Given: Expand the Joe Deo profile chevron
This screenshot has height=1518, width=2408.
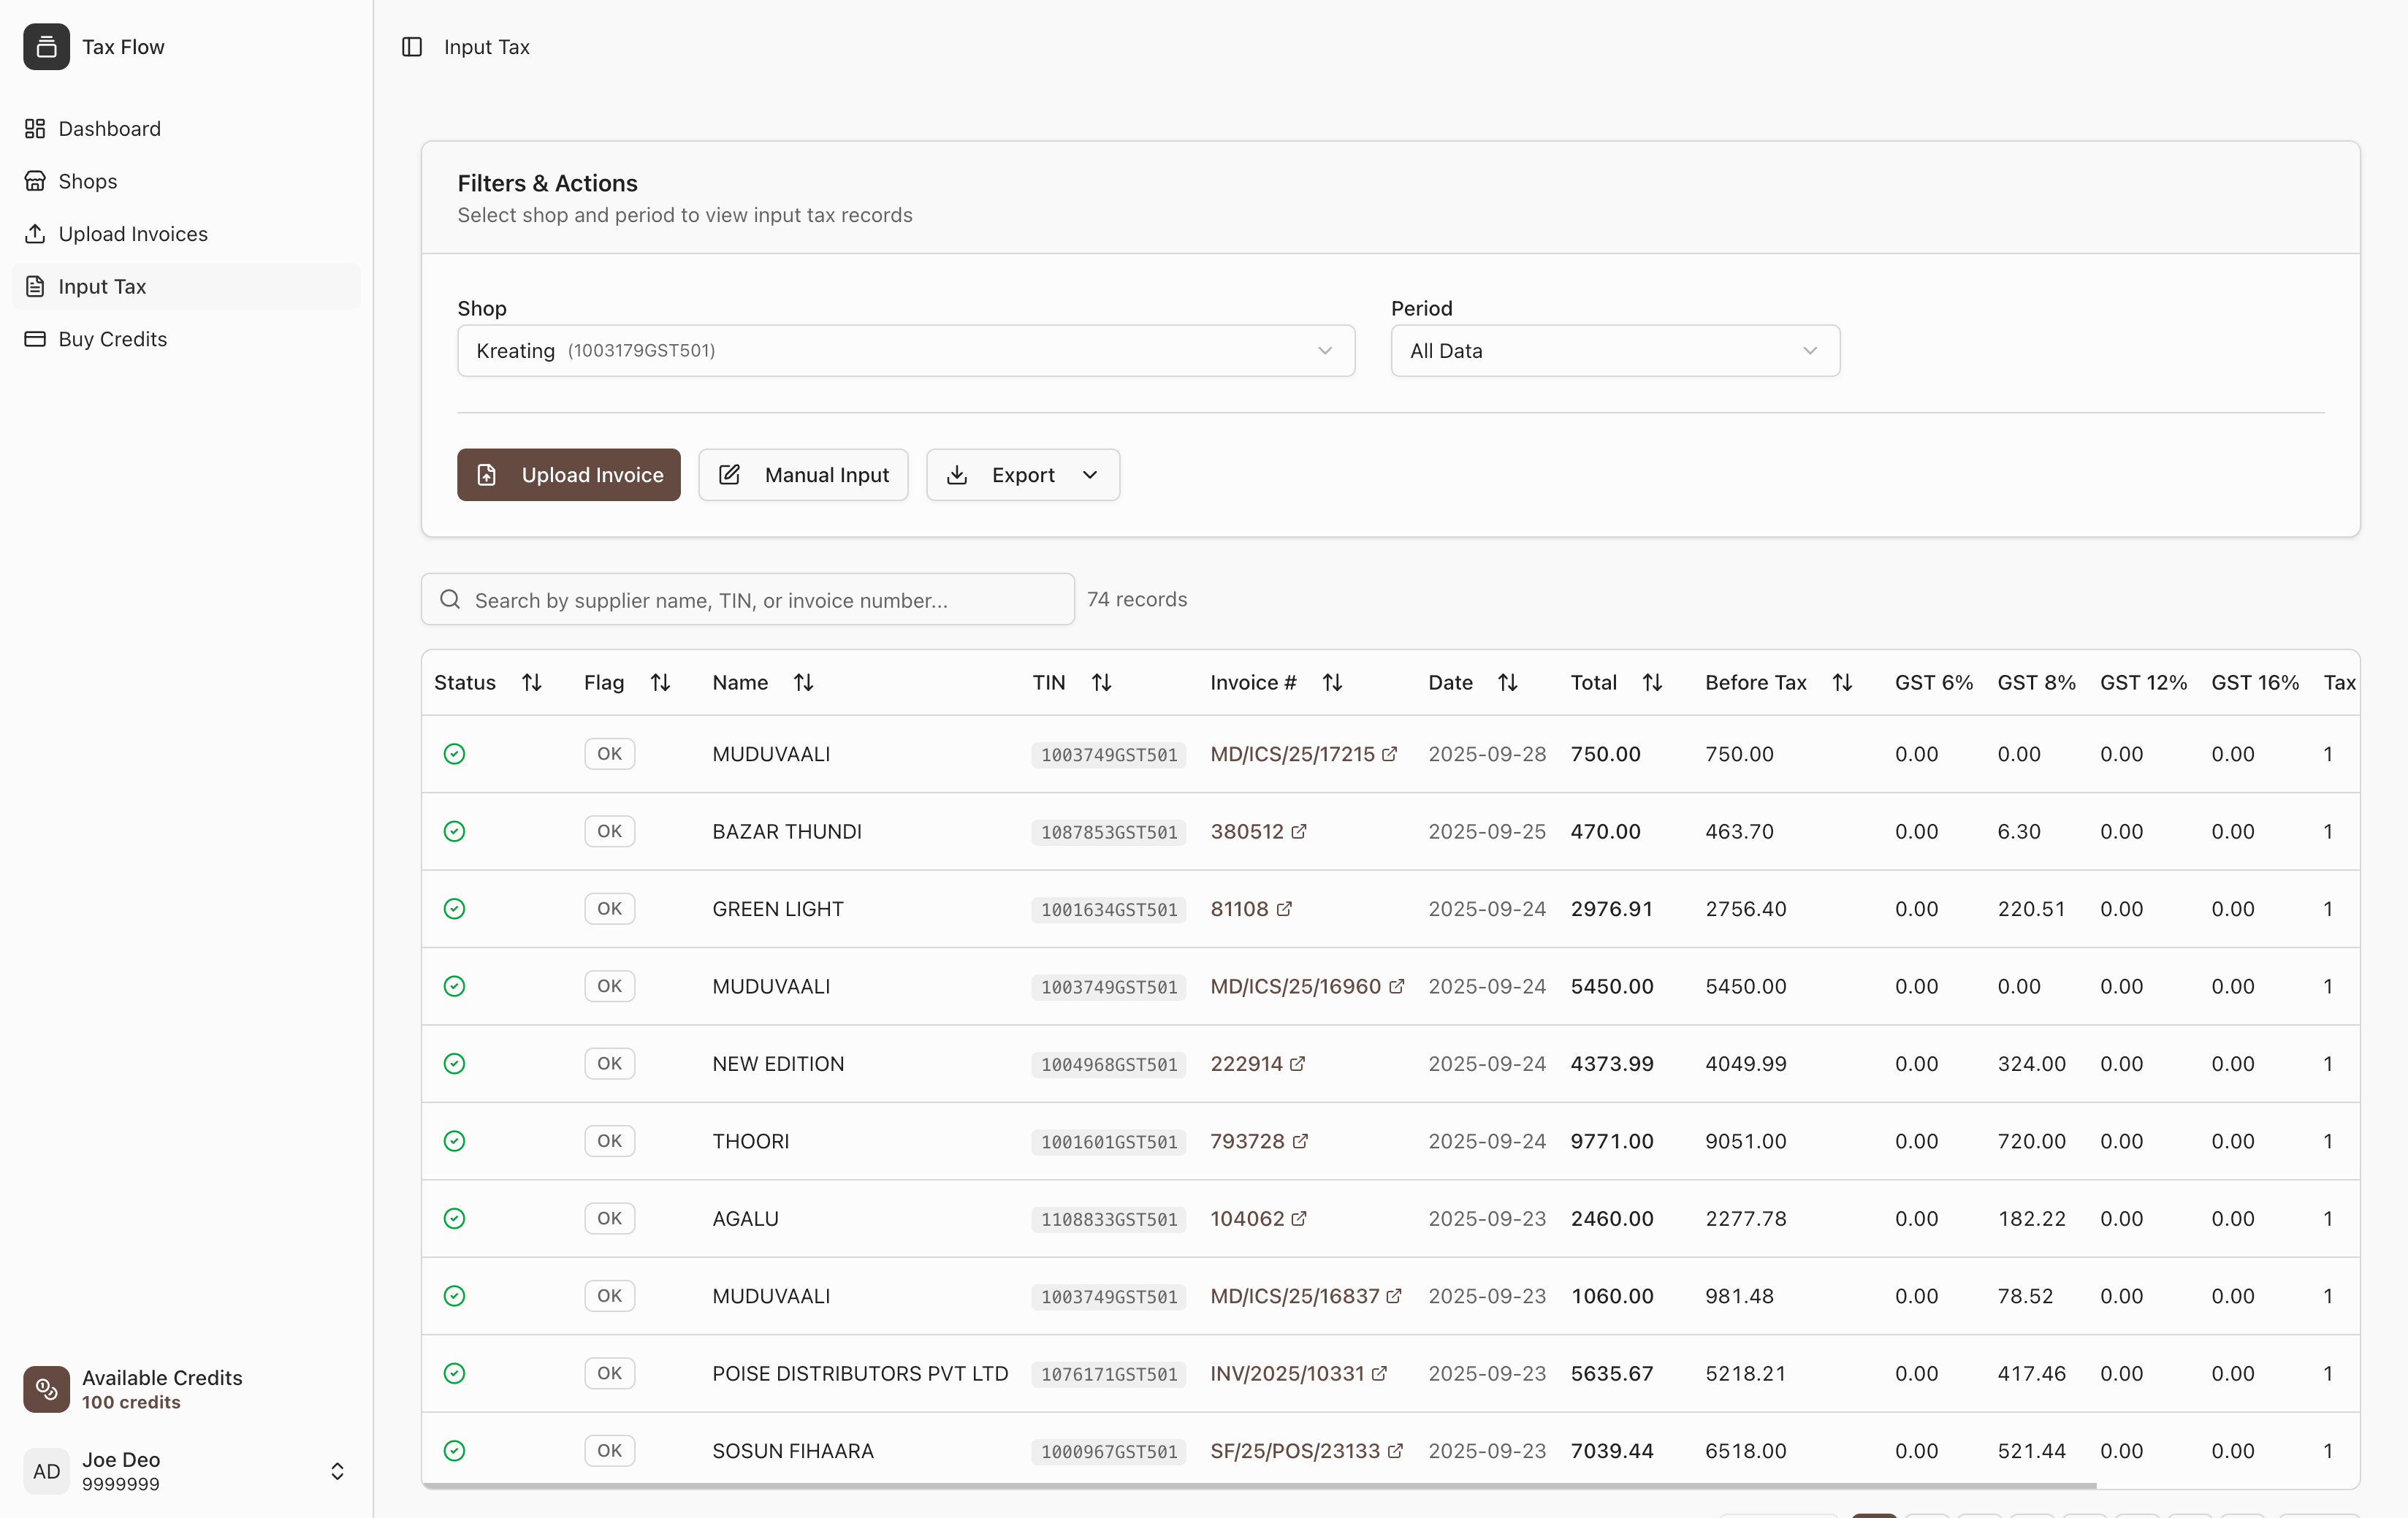Looking at the screenshot, I should click(337, 1470).
